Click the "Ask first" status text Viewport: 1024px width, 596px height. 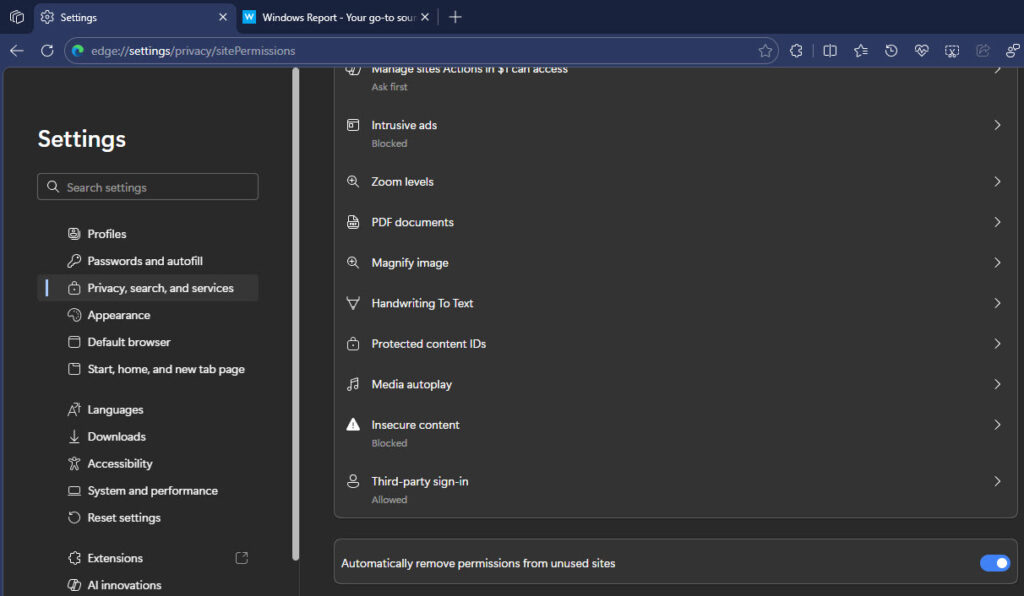click(x=389, y=87)
